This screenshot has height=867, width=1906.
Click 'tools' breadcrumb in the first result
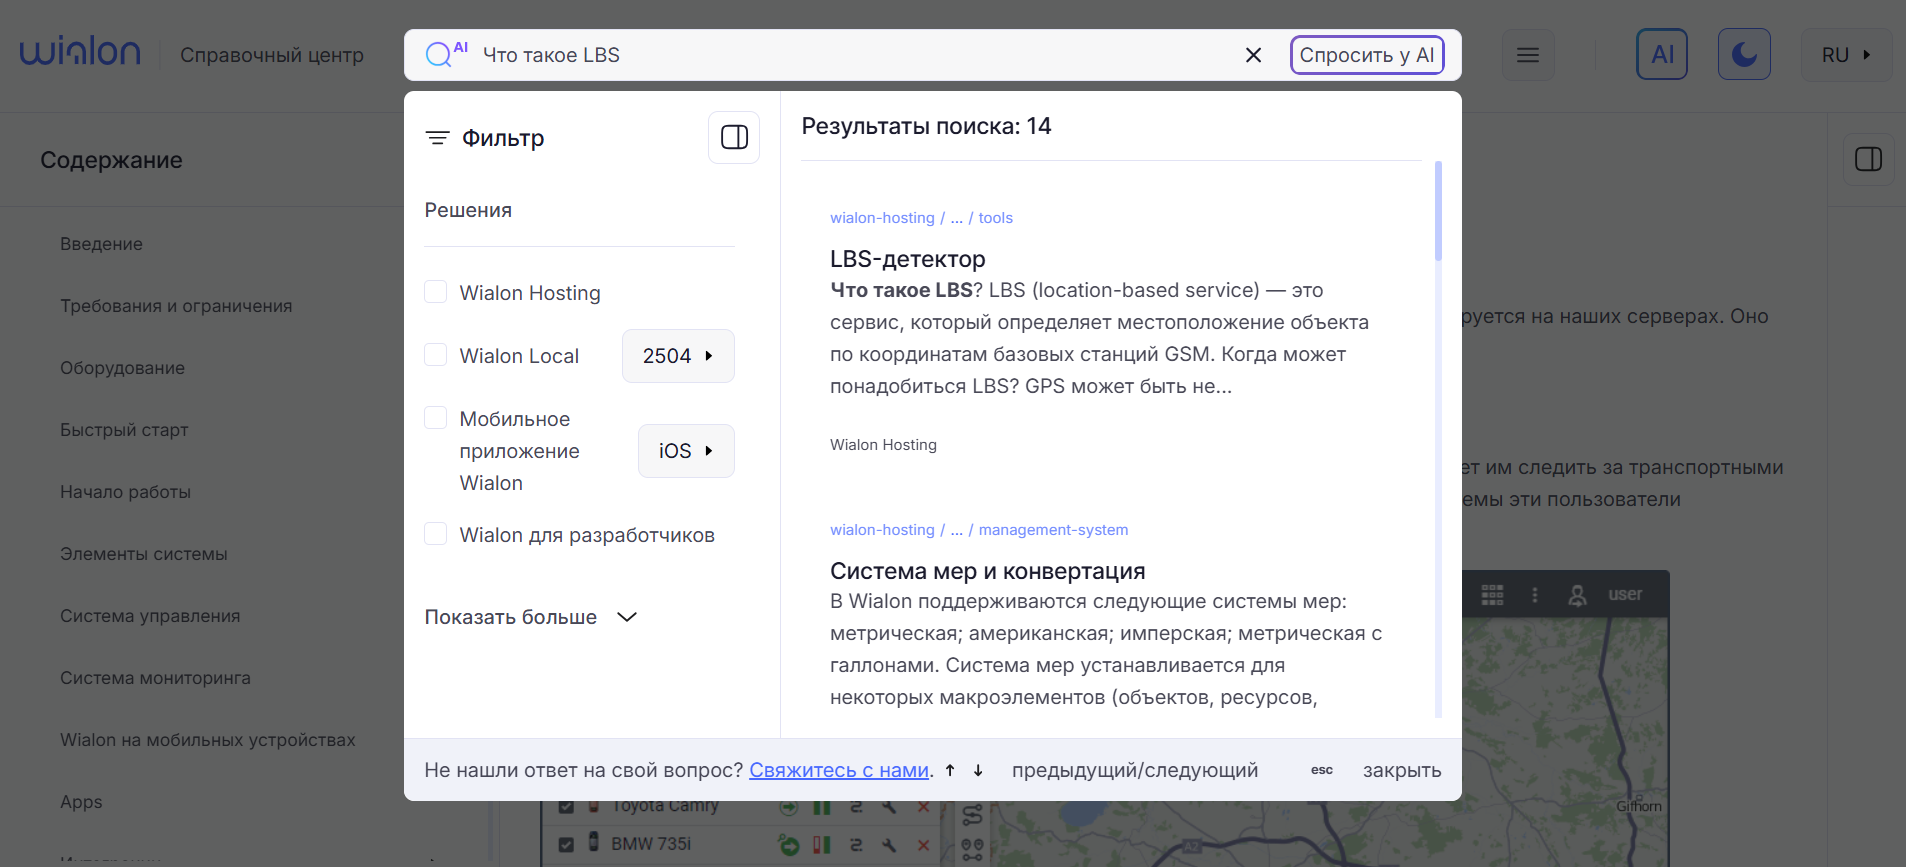(995, 218)
